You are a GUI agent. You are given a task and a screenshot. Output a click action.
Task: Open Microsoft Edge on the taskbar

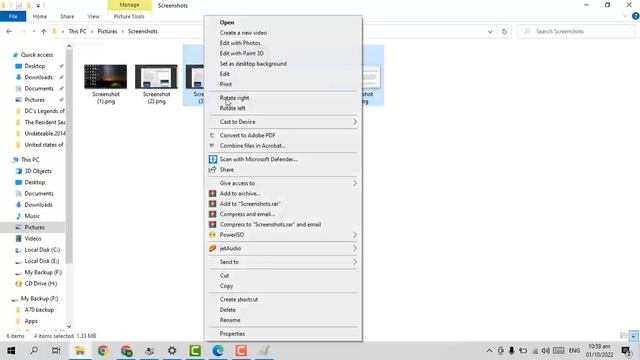[x=218, y=351]
